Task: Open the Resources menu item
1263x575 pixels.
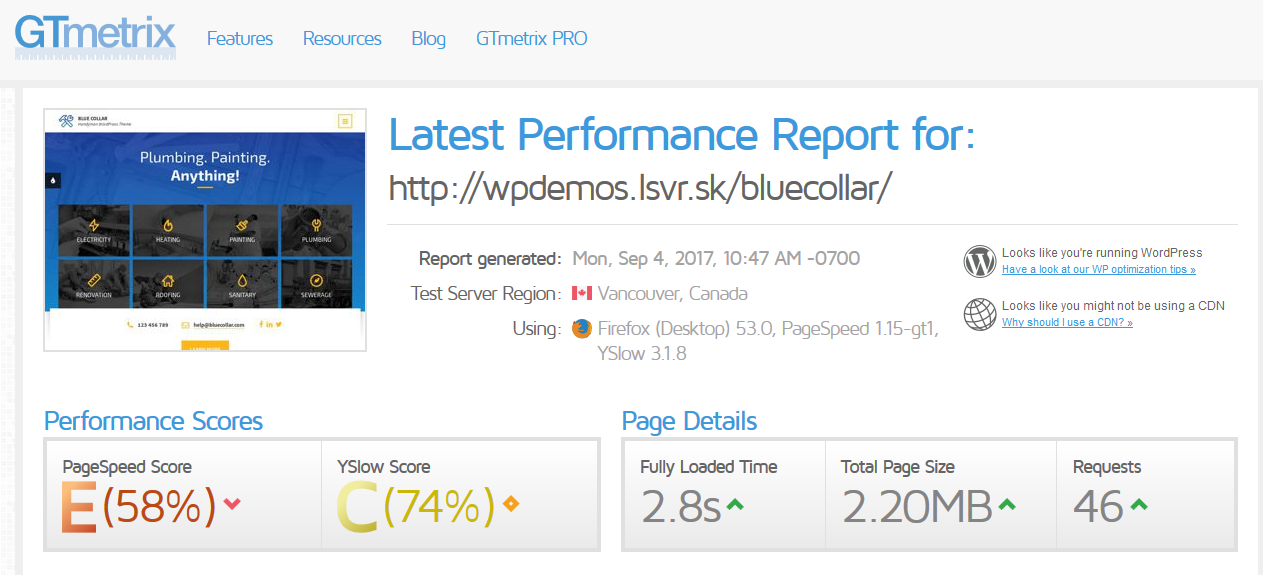Action: pos(342,39)
